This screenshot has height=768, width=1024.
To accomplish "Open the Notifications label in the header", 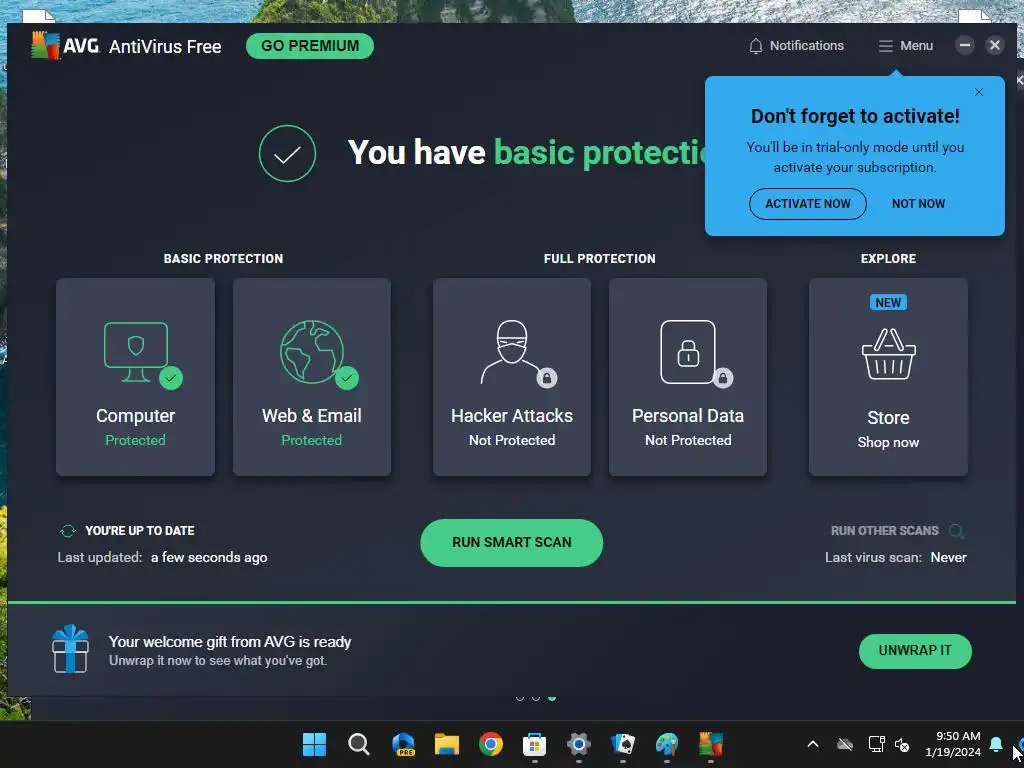I will click(x=807, y=46).
